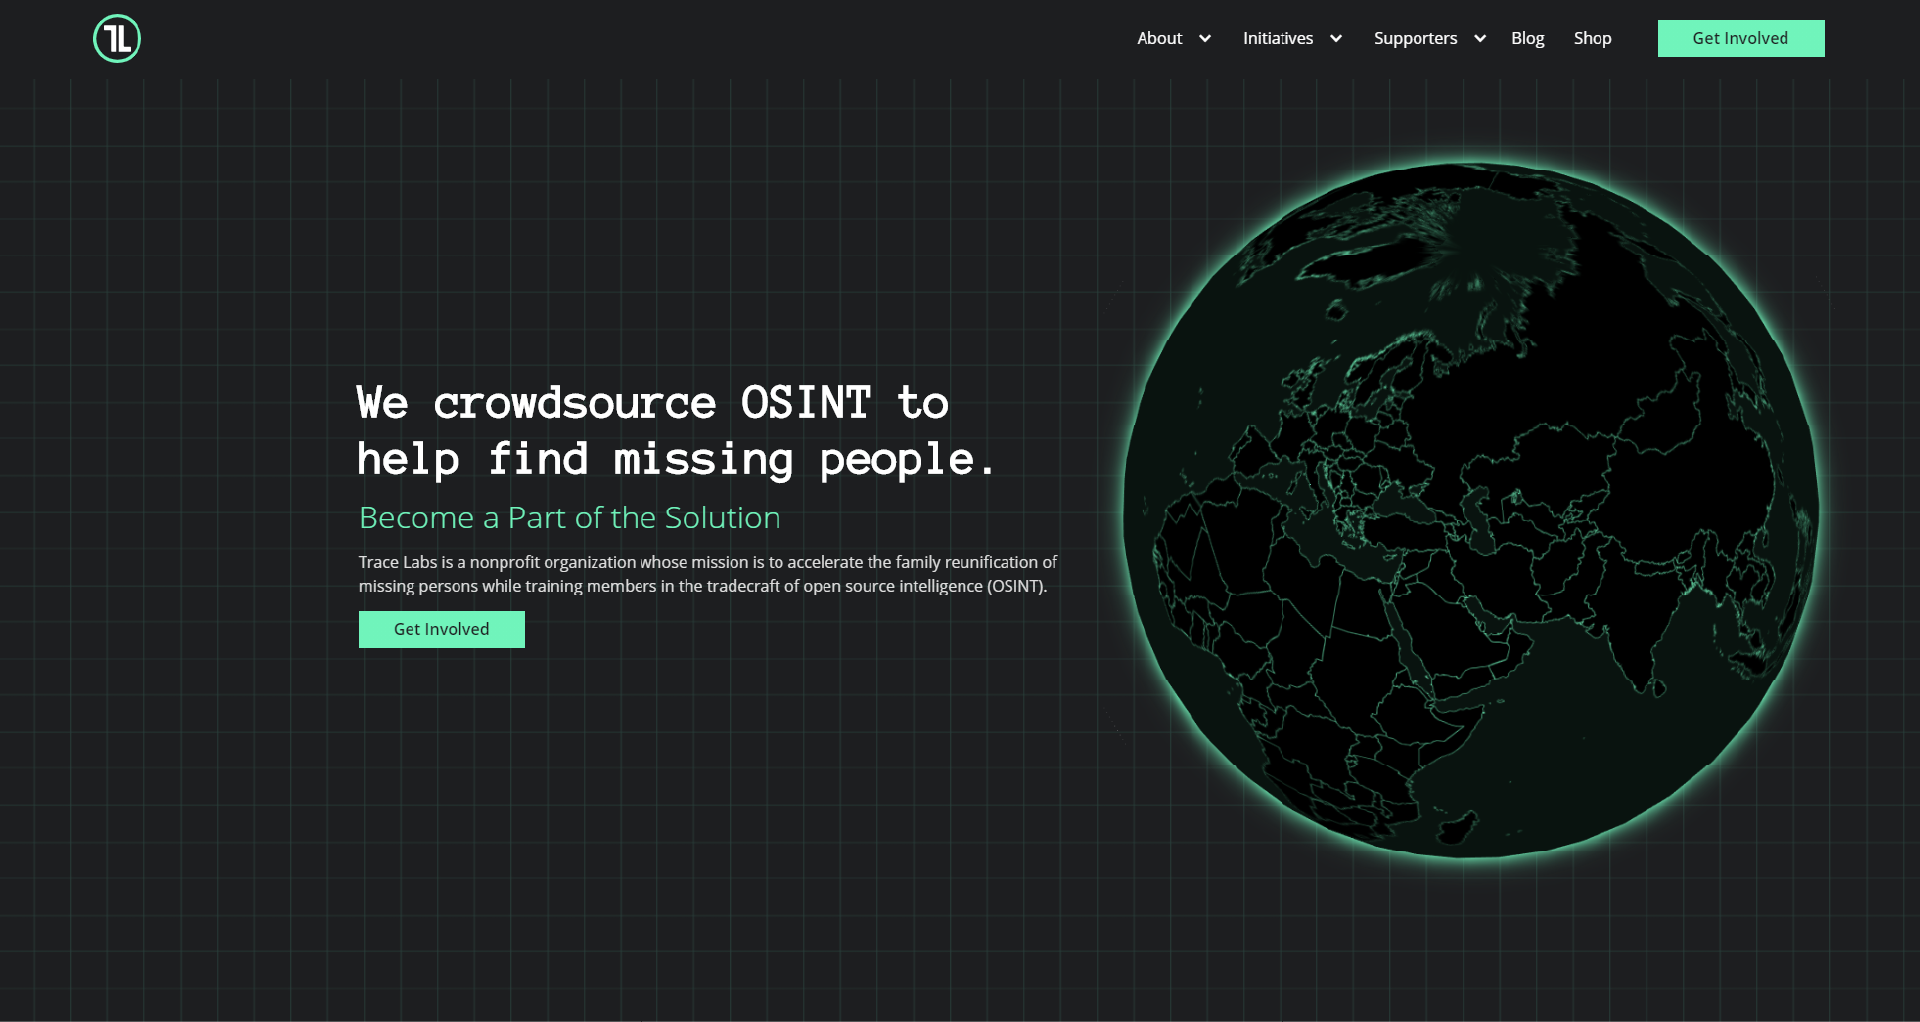
Task: Expand the About dropdown menu
Action: [x=1160, y=38]
